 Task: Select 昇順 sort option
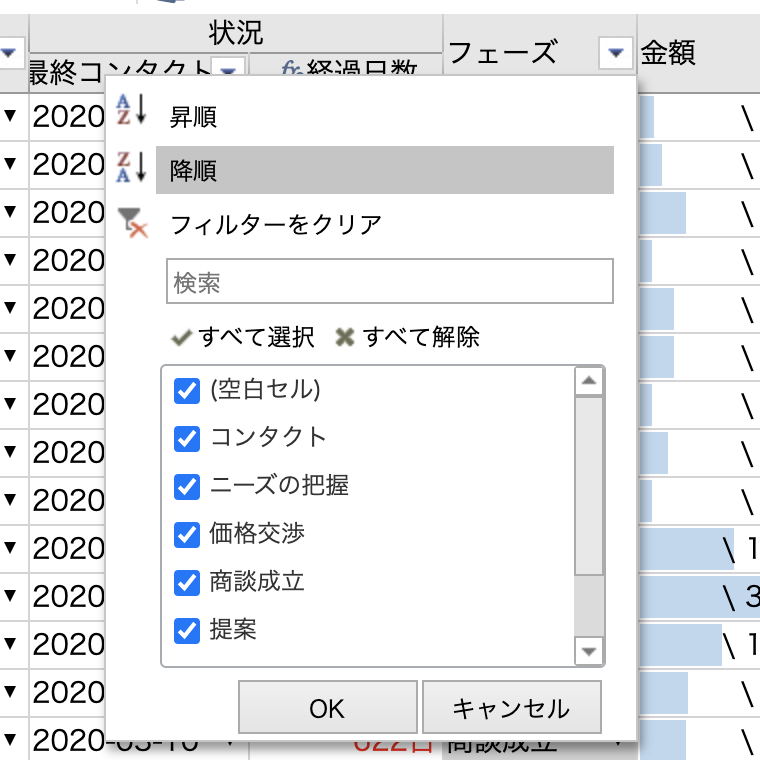[x=194, y=117]
